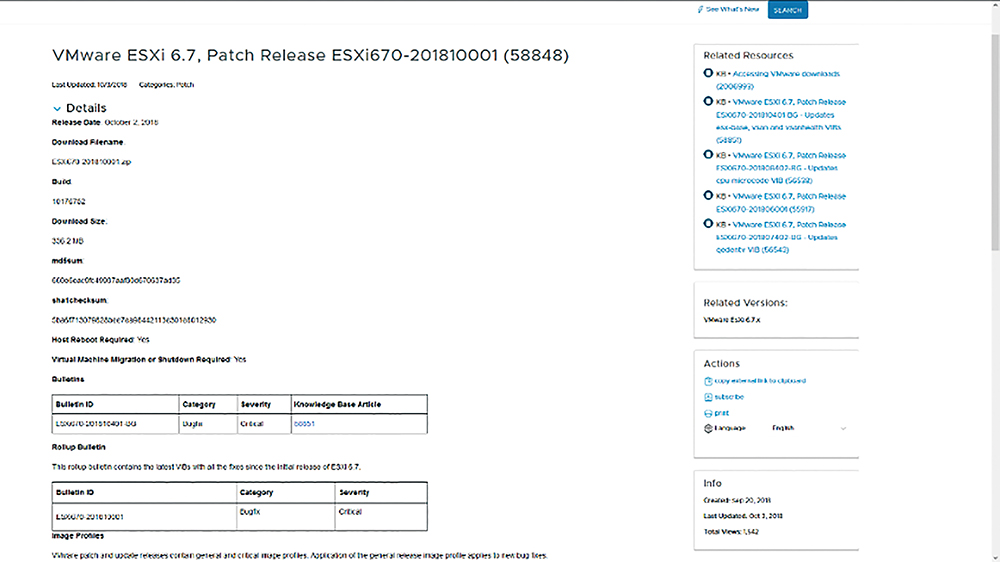1000x562 pixels.
Task: Collapse the Details section chevron
Action: point(57,108)
